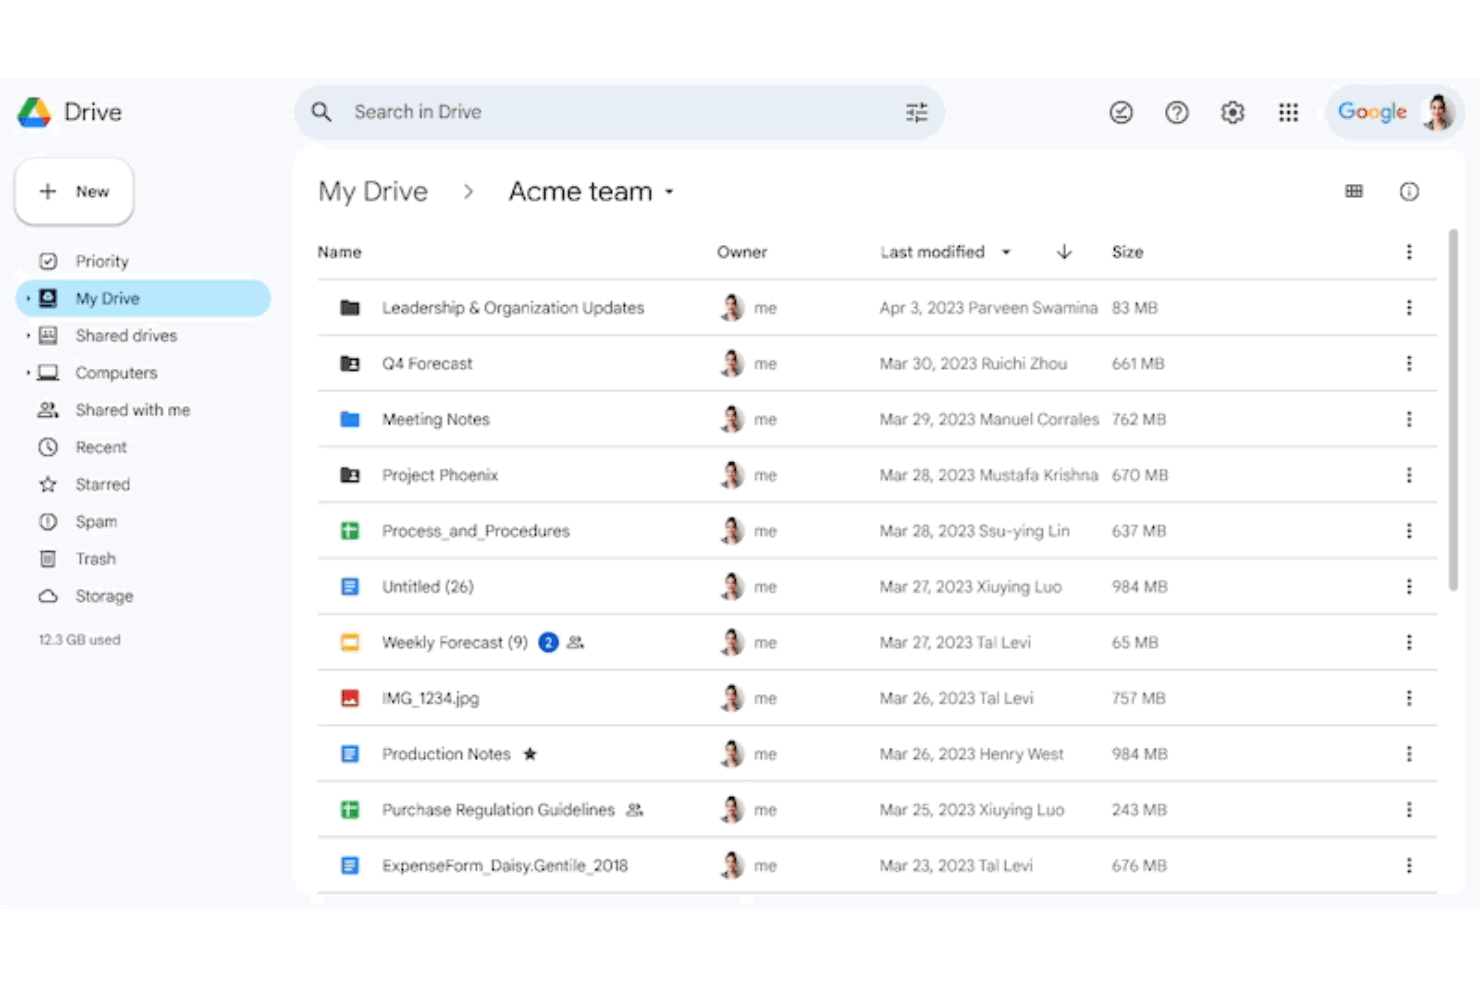The width and height of the screenshot is (1480, 987).
Task: Click the blue 2 badge on Weekly Forecast
Action: tap(548, 642)
